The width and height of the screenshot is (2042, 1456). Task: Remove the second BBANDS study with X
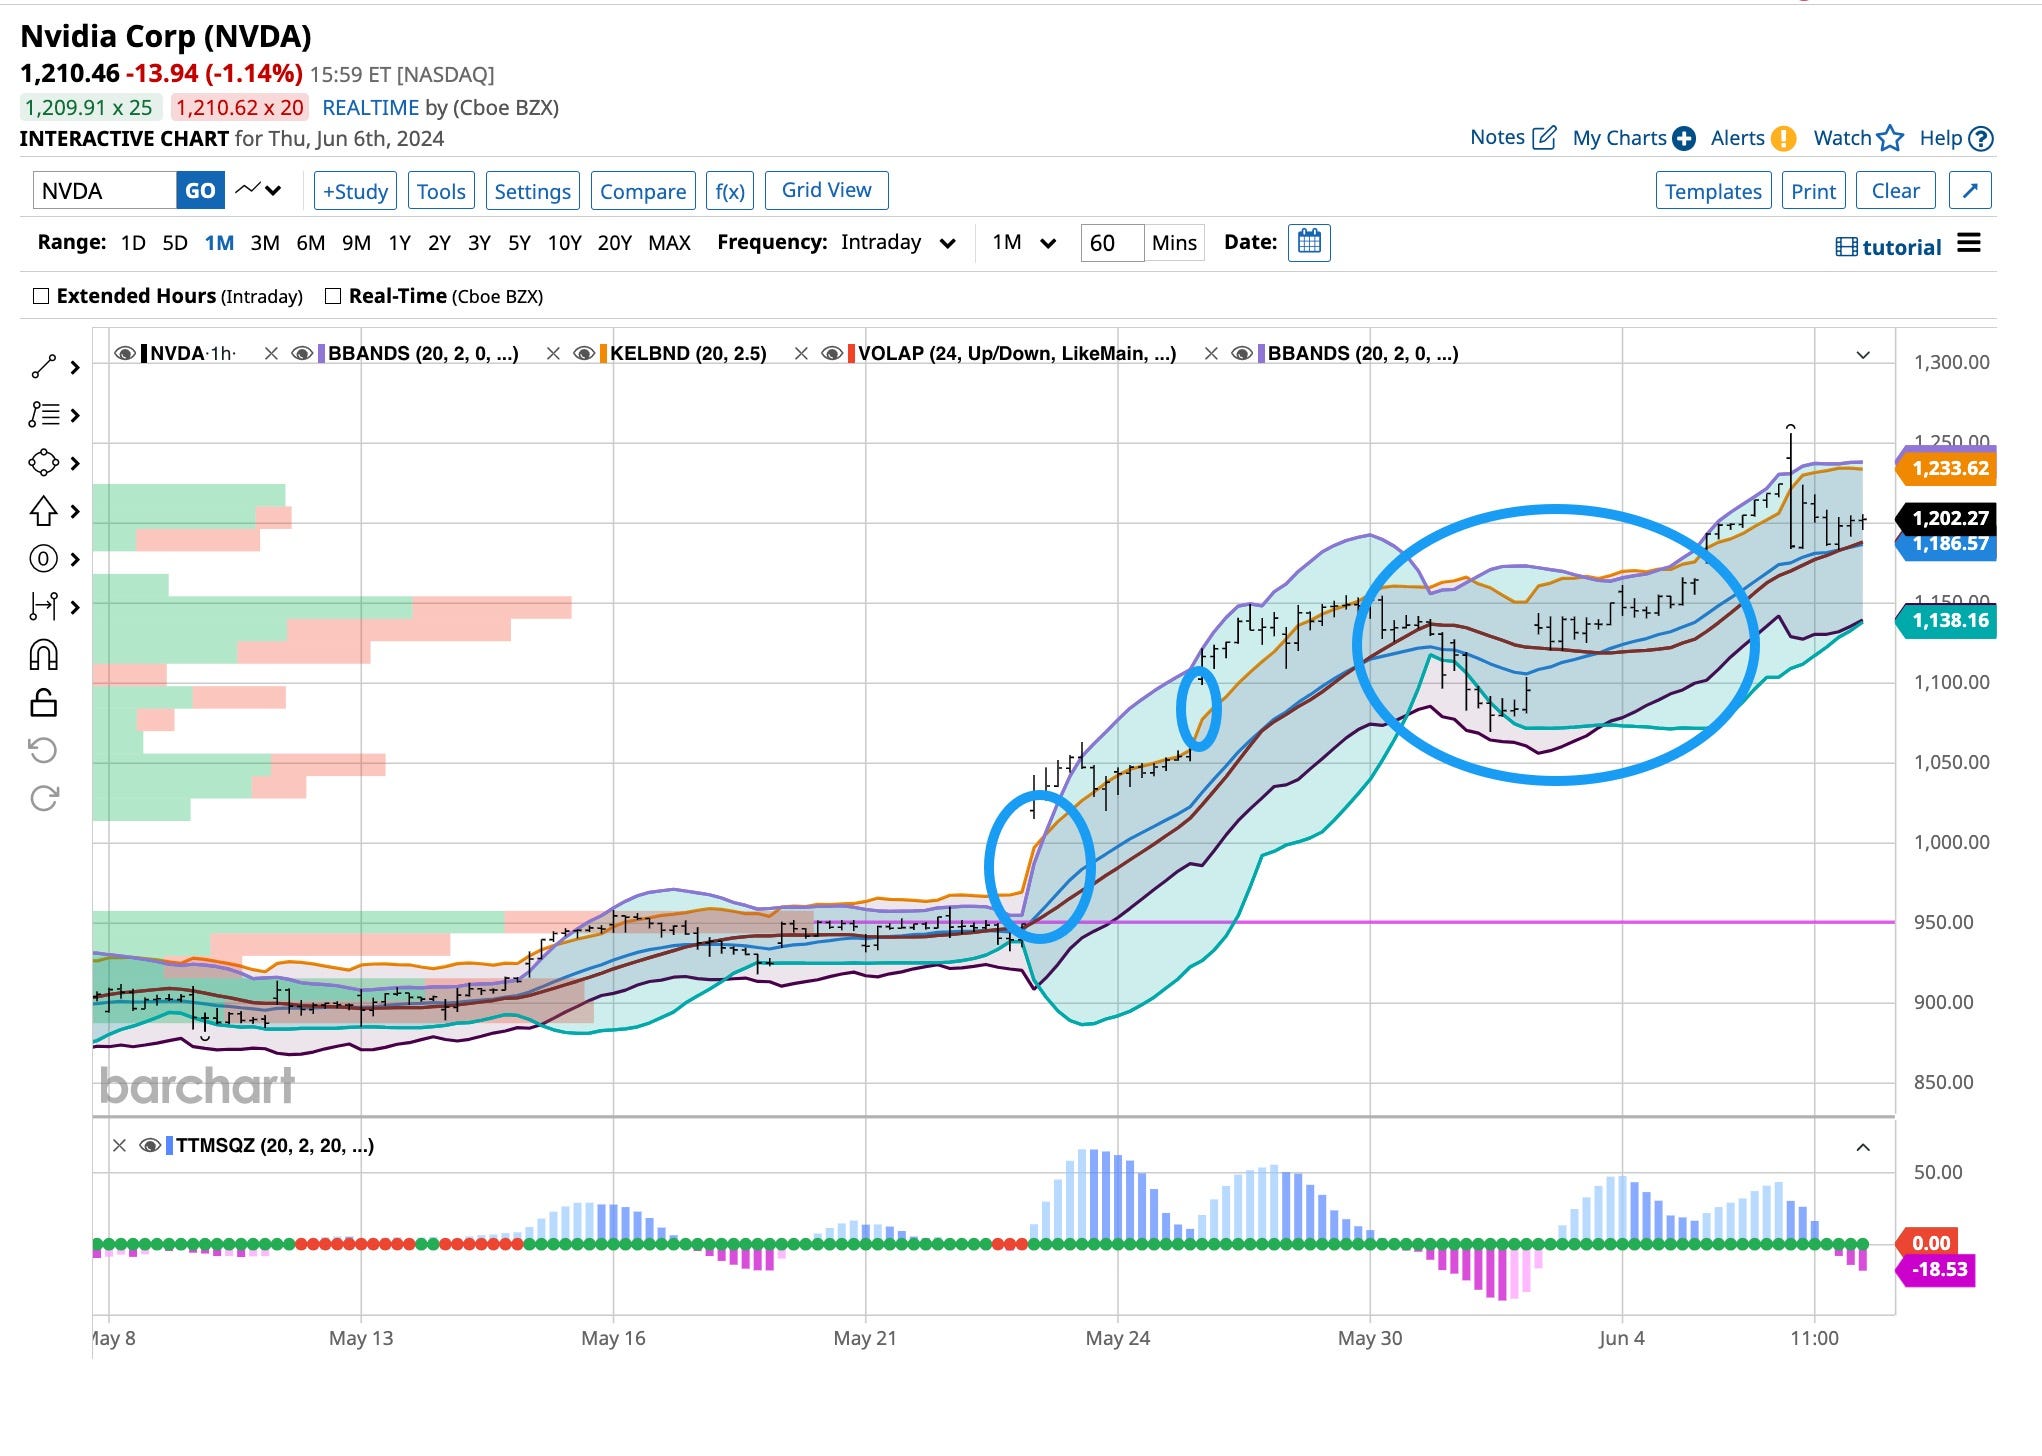click(x=1211, y=353)
